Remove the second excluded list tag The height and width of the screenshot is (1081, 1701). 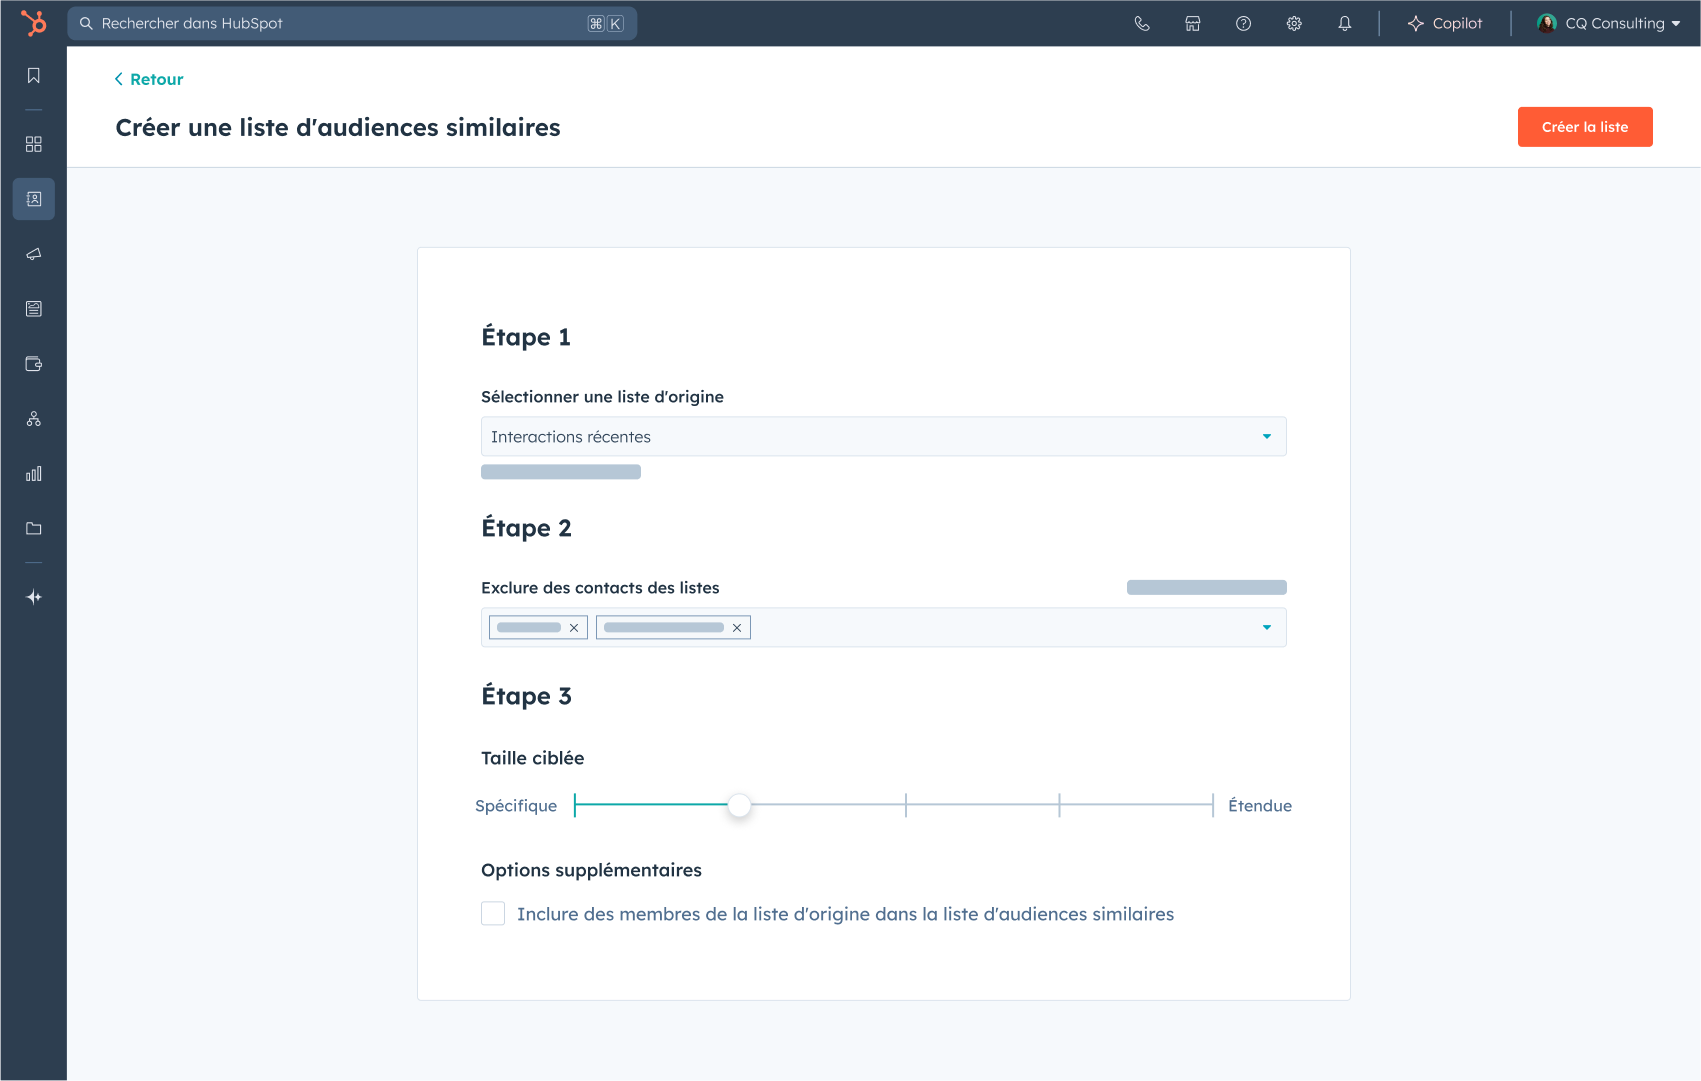[737, 628]
